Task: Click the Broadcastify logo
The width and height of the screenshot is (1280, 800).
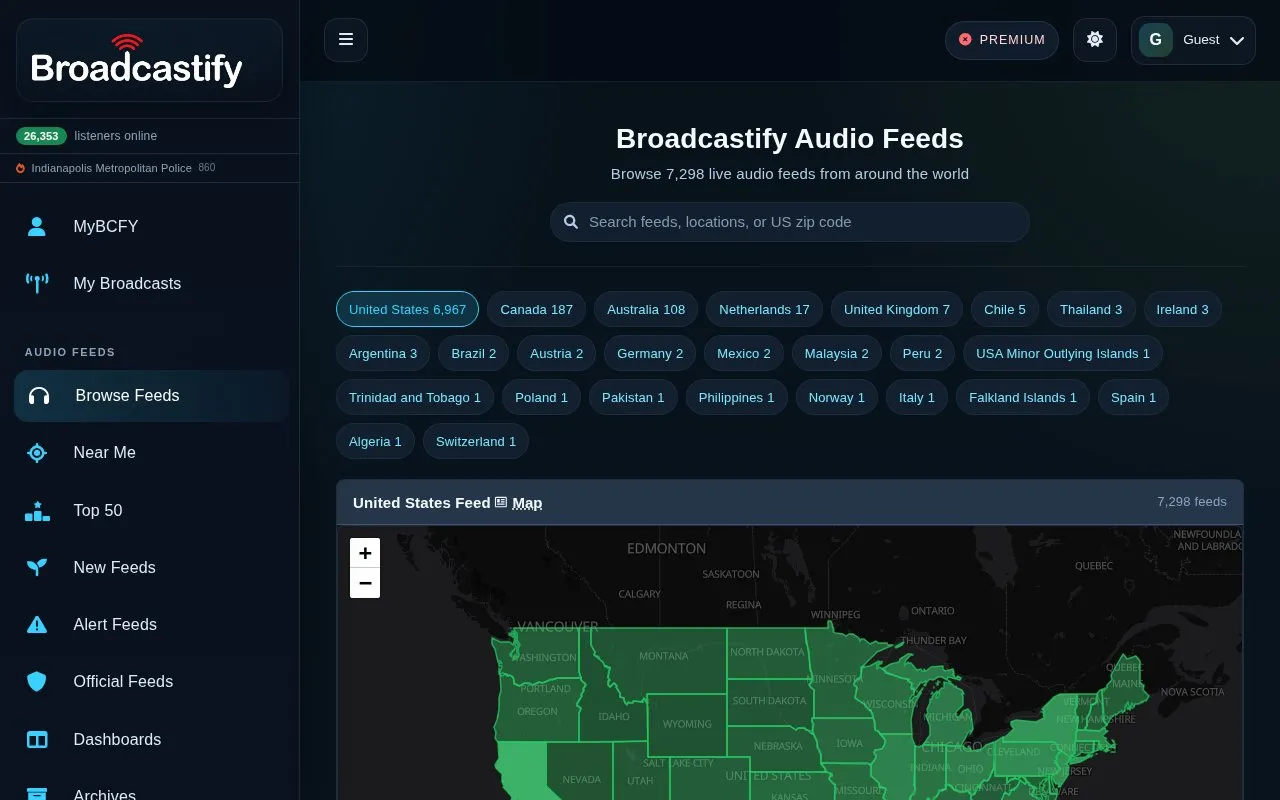Action: point(149,60)
